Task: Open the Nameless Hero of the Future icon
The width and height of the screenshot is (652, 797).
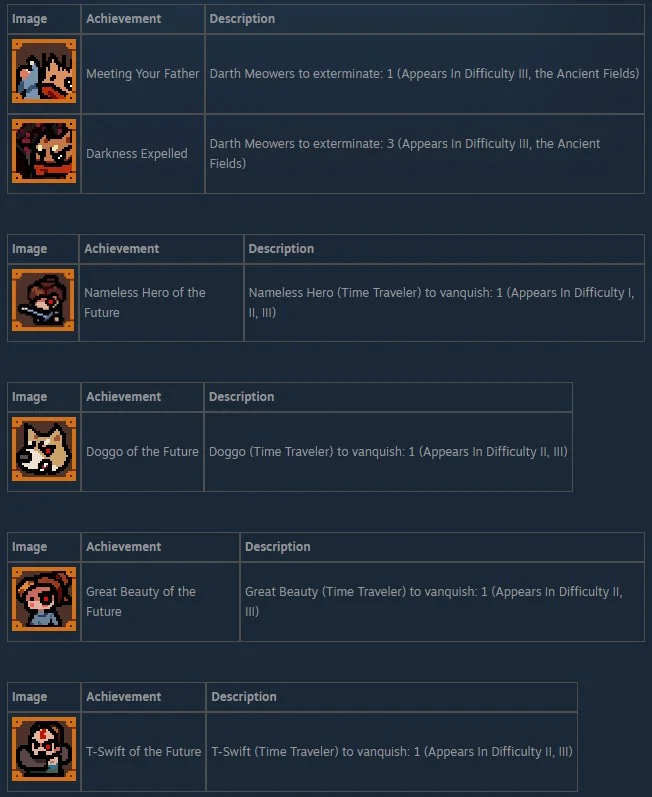Action: point(43,300)
